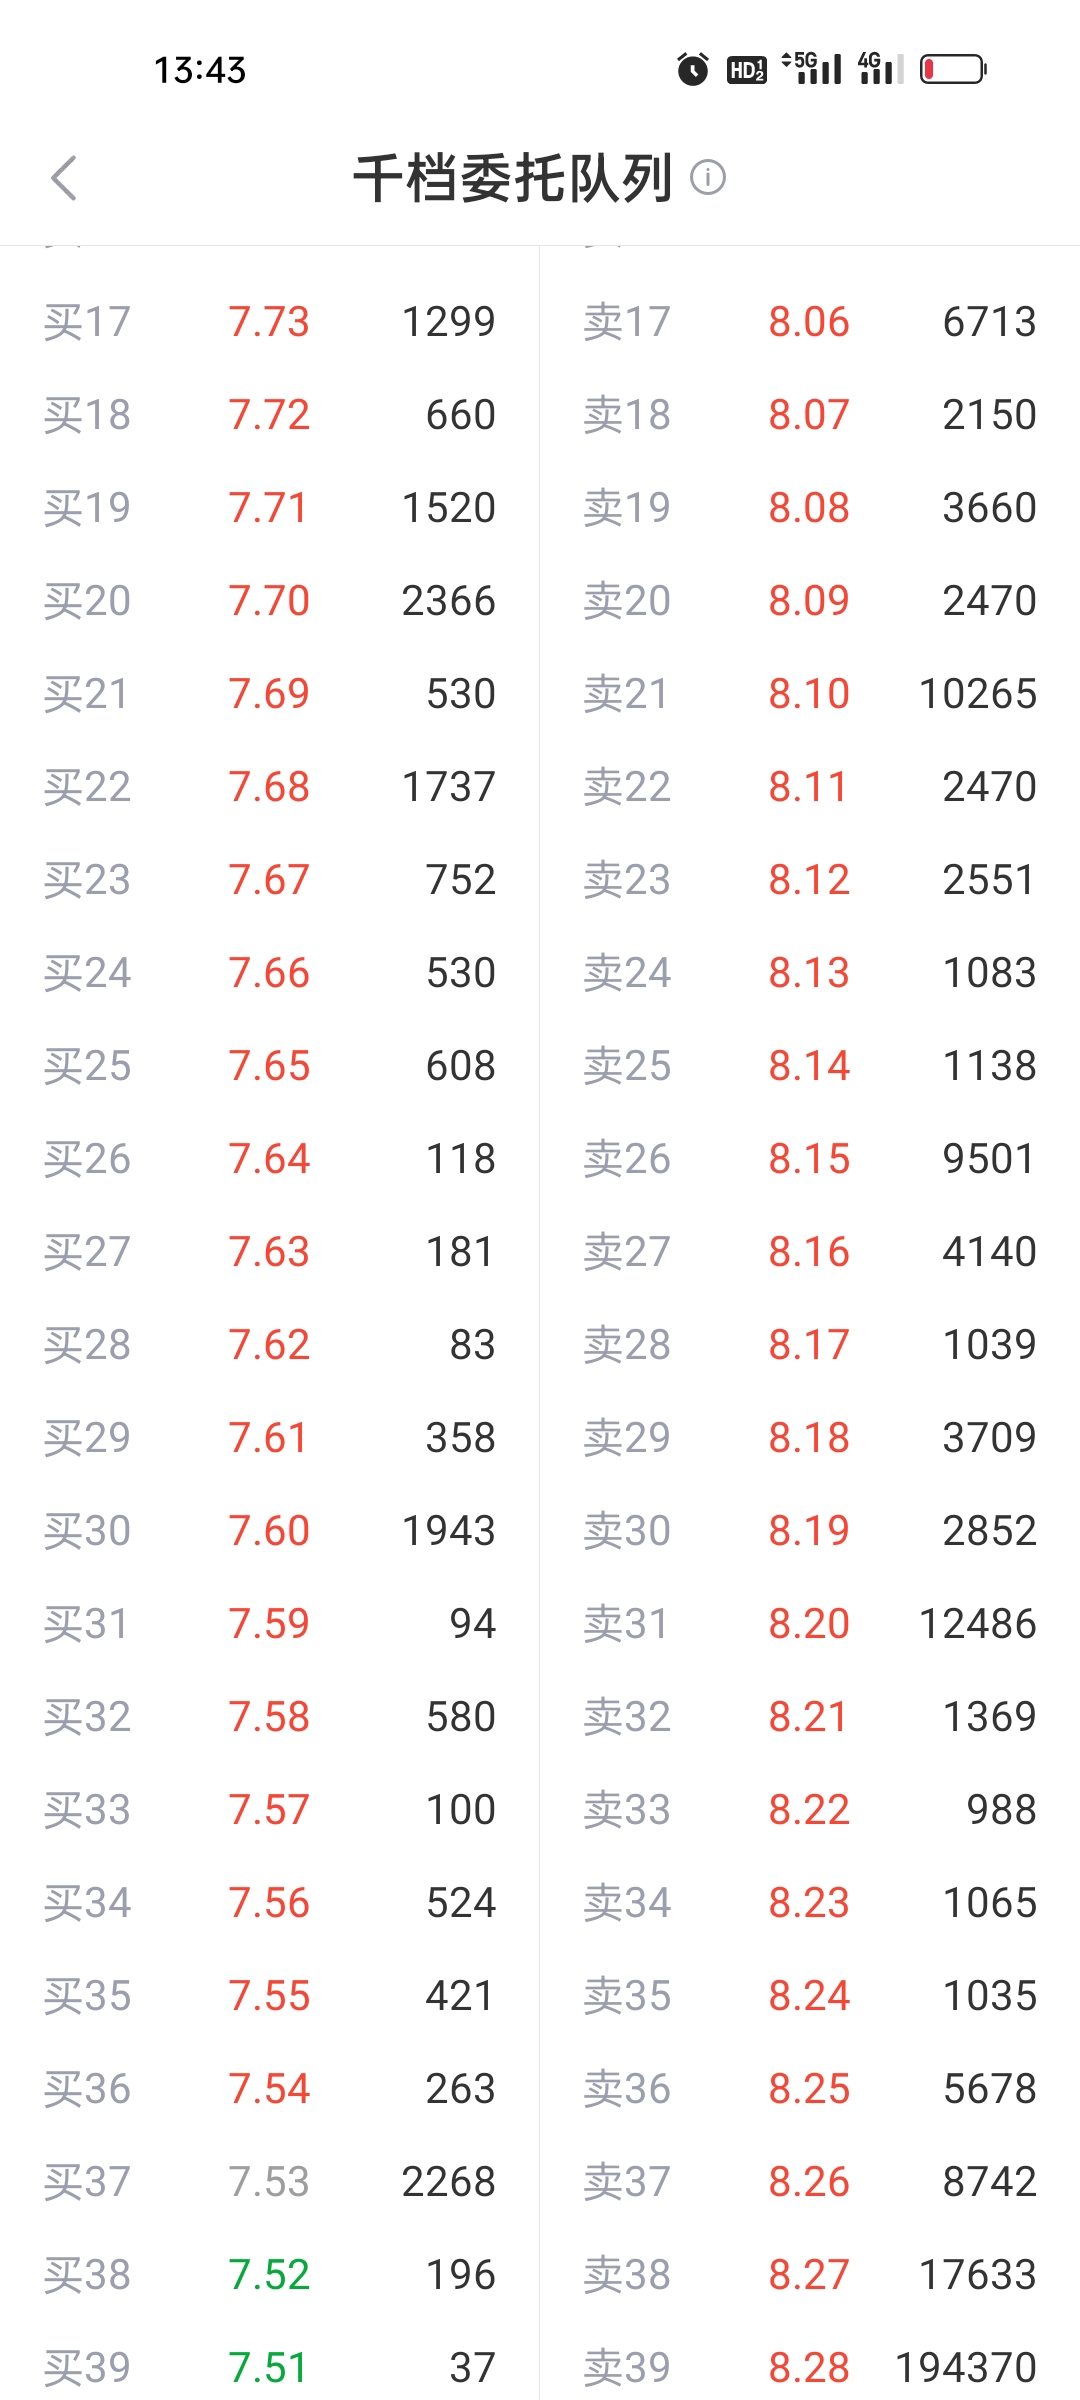Tap the green 7.52 price in 买38

pyautogui.click(x=269, y=2274)
